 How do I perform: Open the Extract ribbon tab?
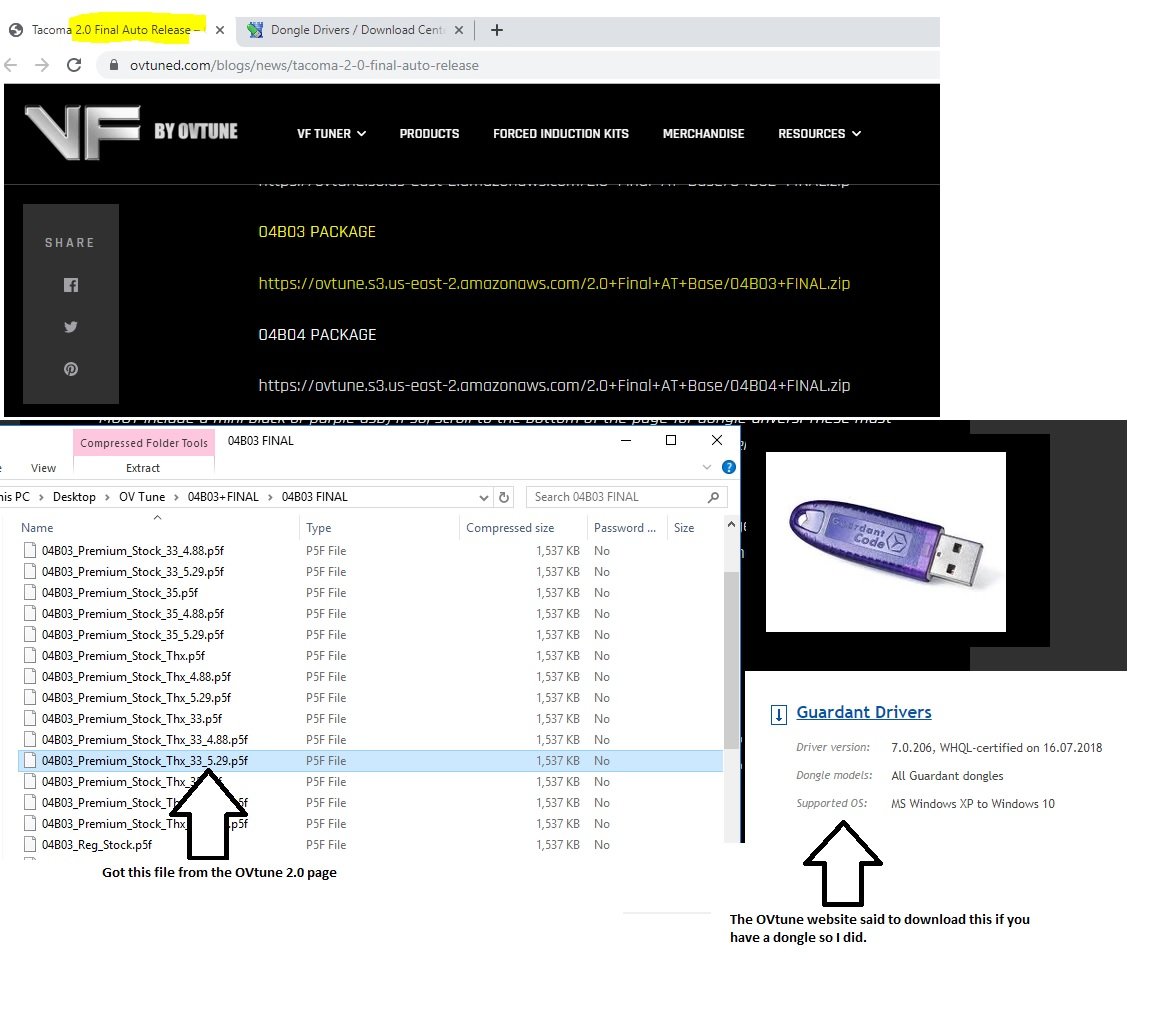pos(143,468)
